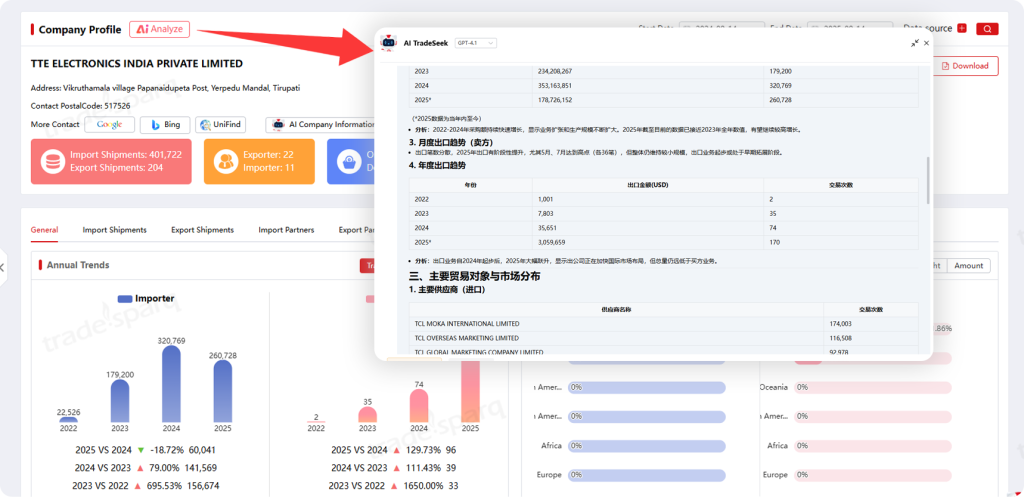Click the 2024 importer bar 320,769
This screenshot has width=1024, height=497.
pyautogui.click(x=171, y=383)
